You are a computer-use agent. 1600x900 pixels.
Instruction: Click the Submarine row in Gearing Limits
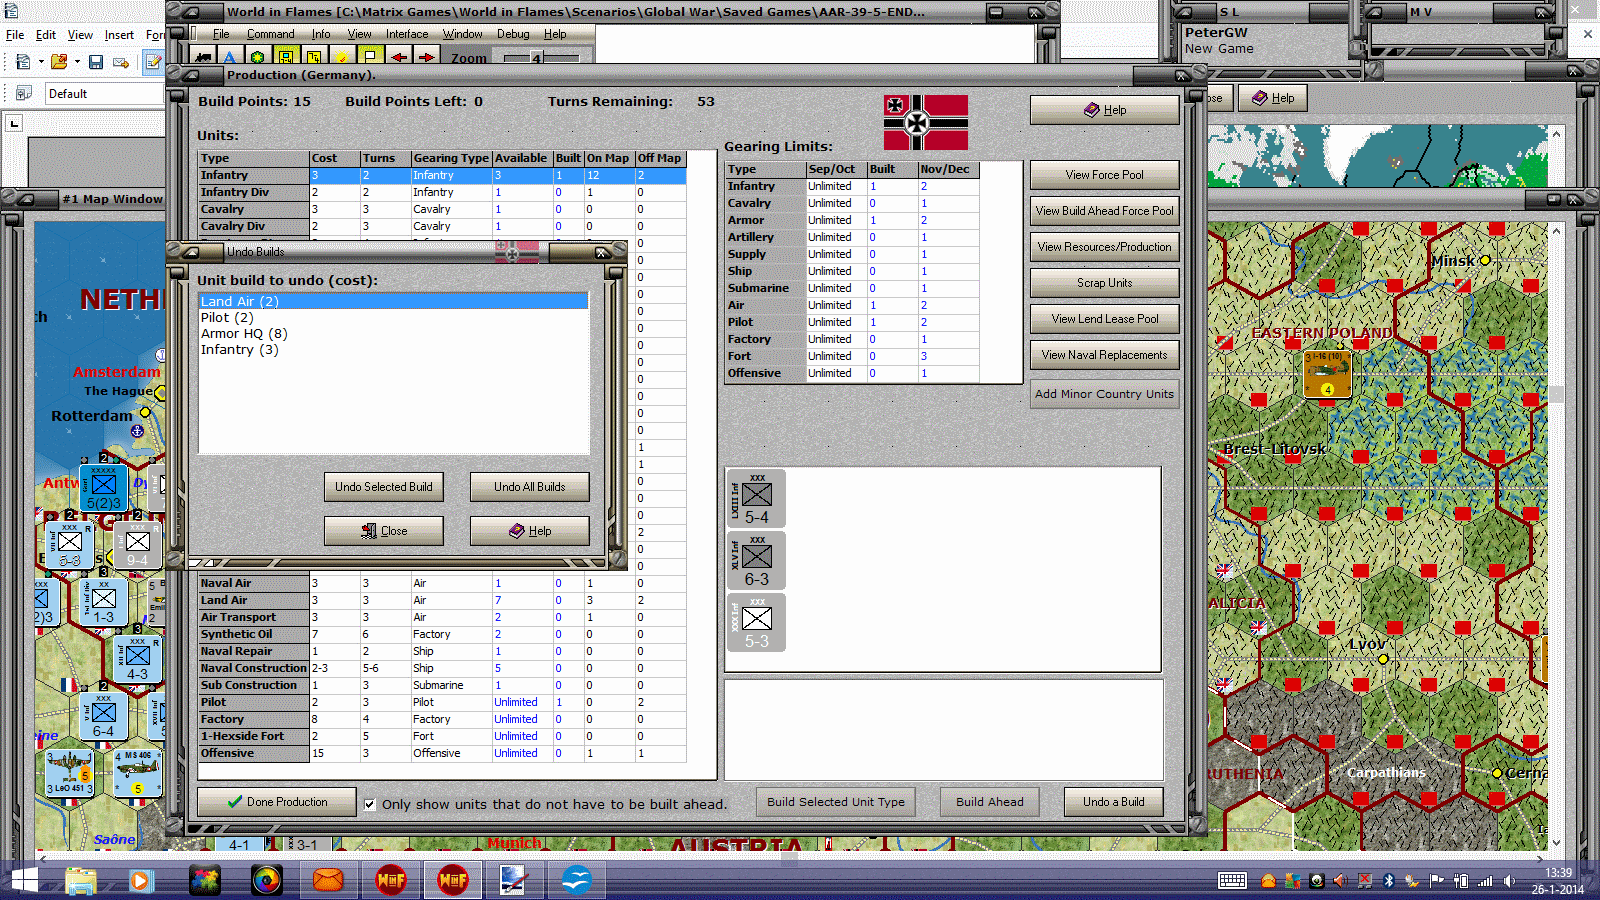pos(853,288)
